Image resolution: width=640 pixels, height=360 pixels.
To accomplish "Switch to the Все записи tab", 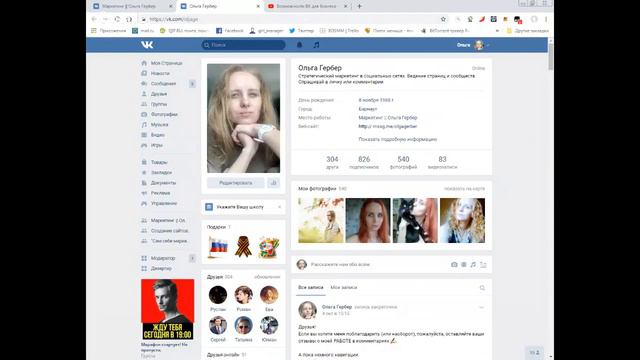I will coord(311,288).
